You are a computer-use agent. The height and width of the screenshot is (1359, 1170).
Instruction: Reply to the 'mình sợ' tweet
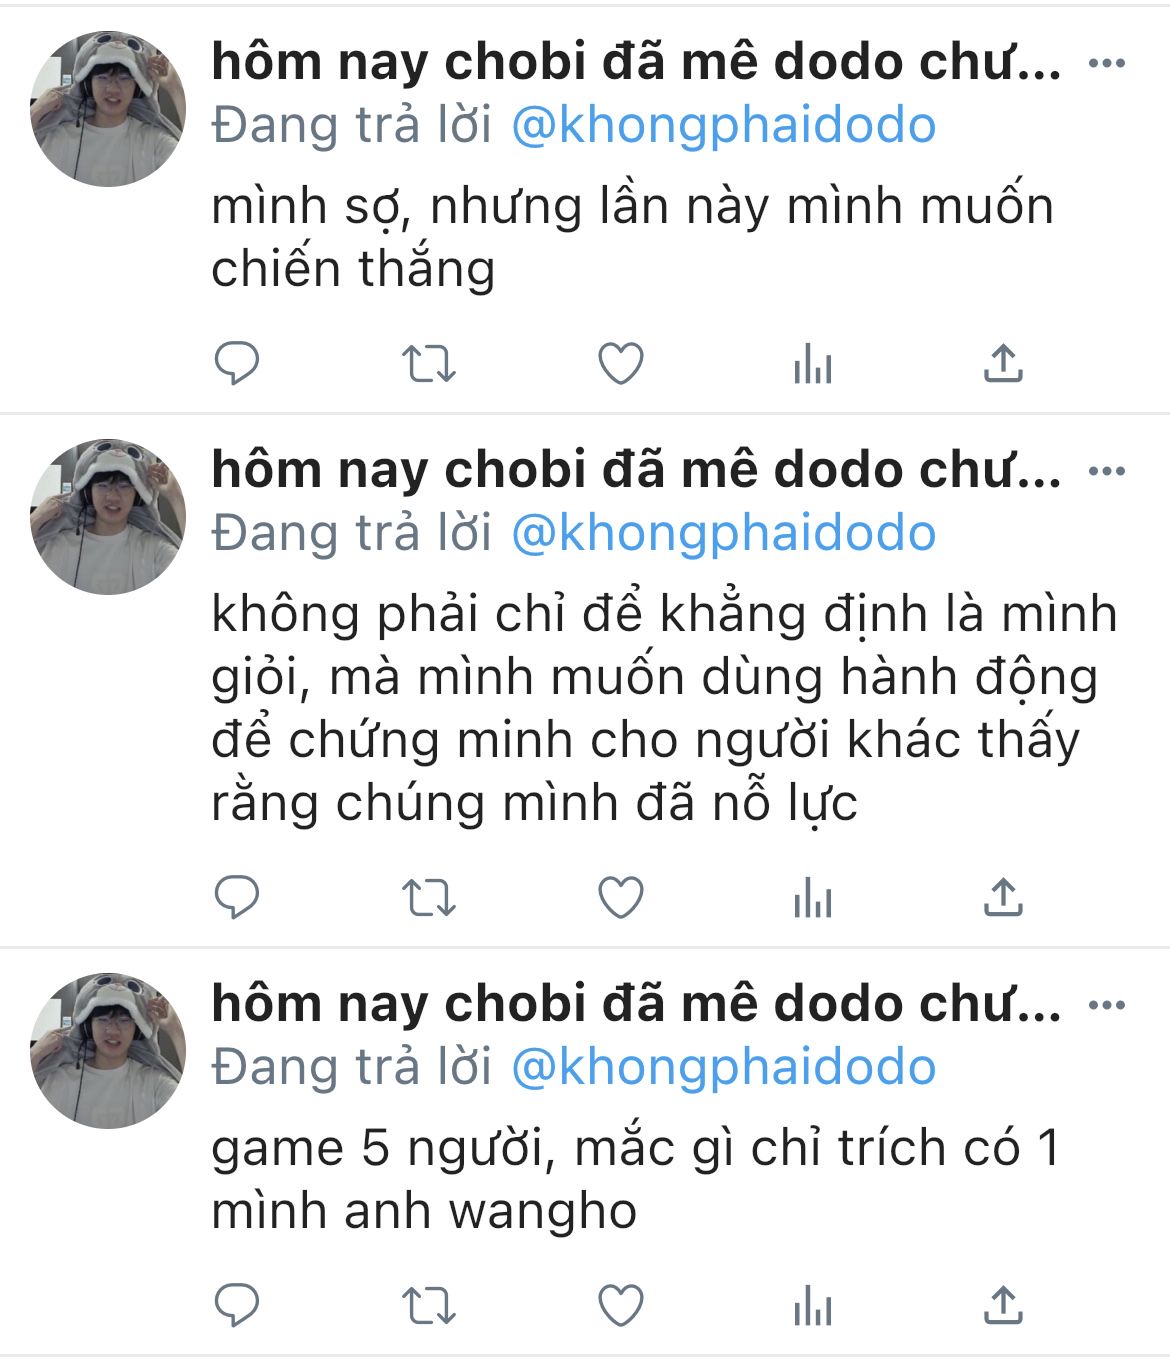tap(237, 363)
